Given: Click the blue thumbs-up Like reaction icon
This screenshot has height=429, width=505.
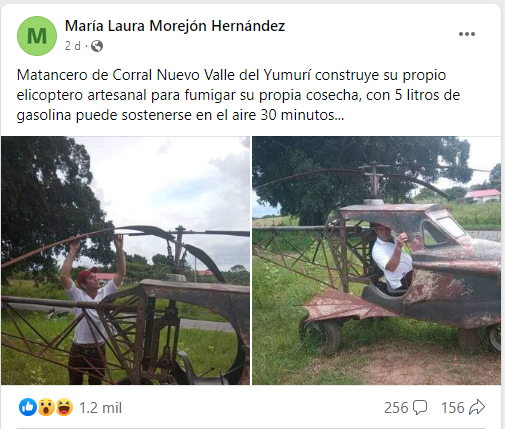Looking at the screenshot, I should click(x=28, y=407).
